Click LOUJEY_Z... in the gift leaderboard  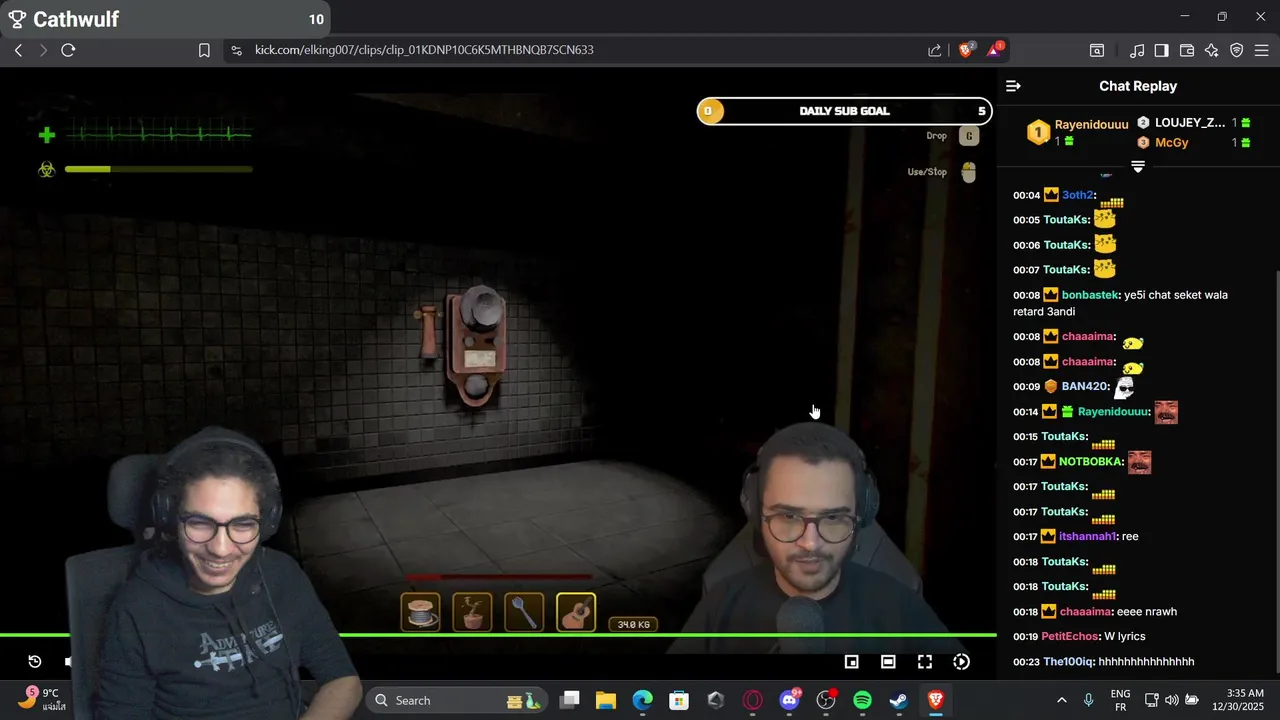pos(1190,123)
